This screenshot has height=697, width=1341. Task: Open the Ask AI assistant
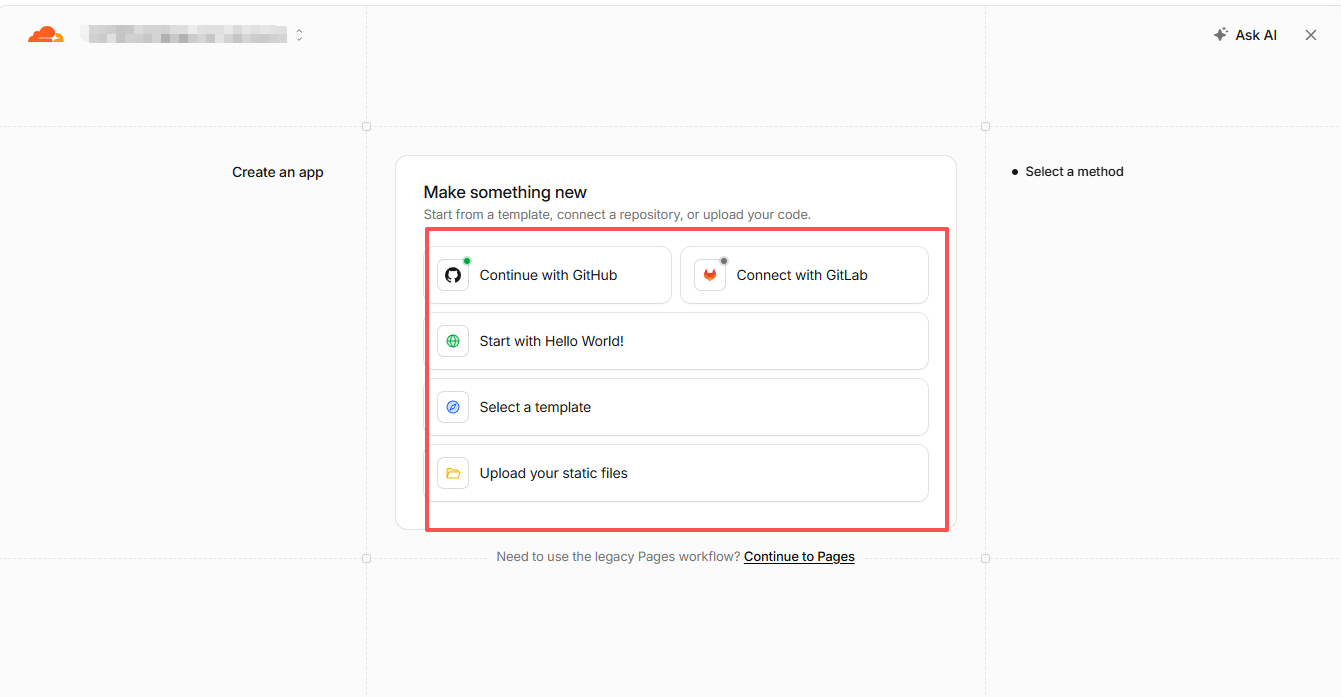pyautogui.click(x=1245, y=35)
